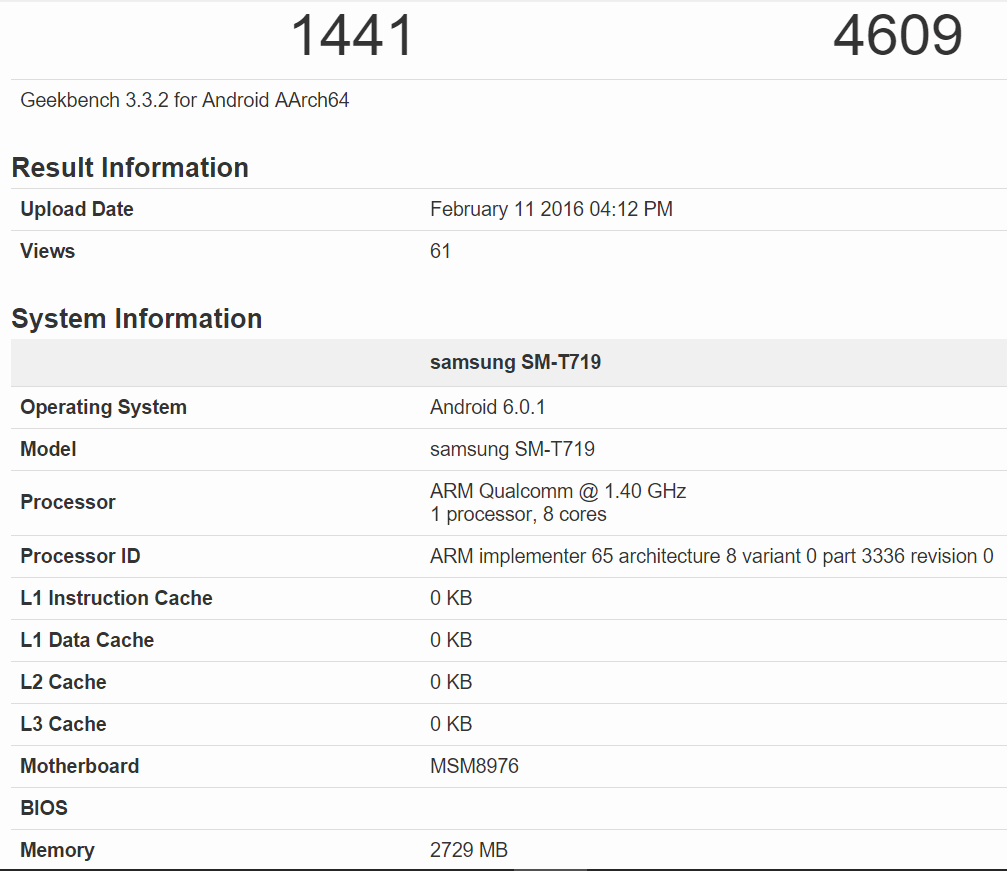Screen dimensions: 1007x871
Task: Select the L2 Cache 0 KB value
Action: [451, 682]
